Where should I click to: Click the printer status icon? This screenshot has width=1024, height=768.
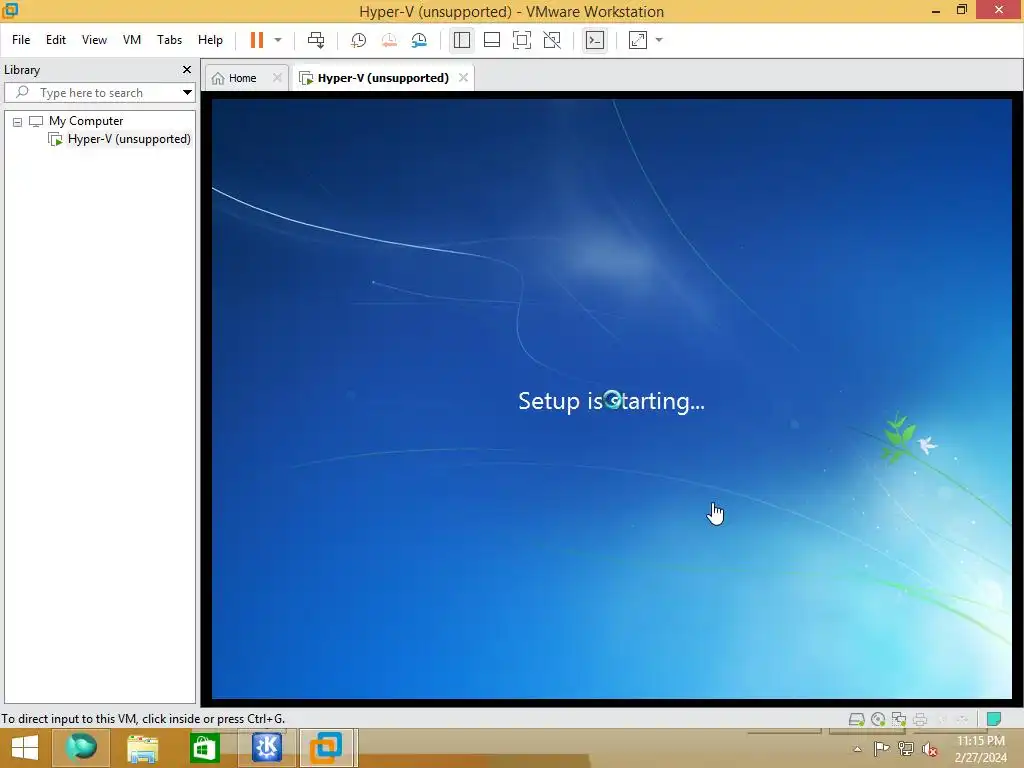click(920, 719)
